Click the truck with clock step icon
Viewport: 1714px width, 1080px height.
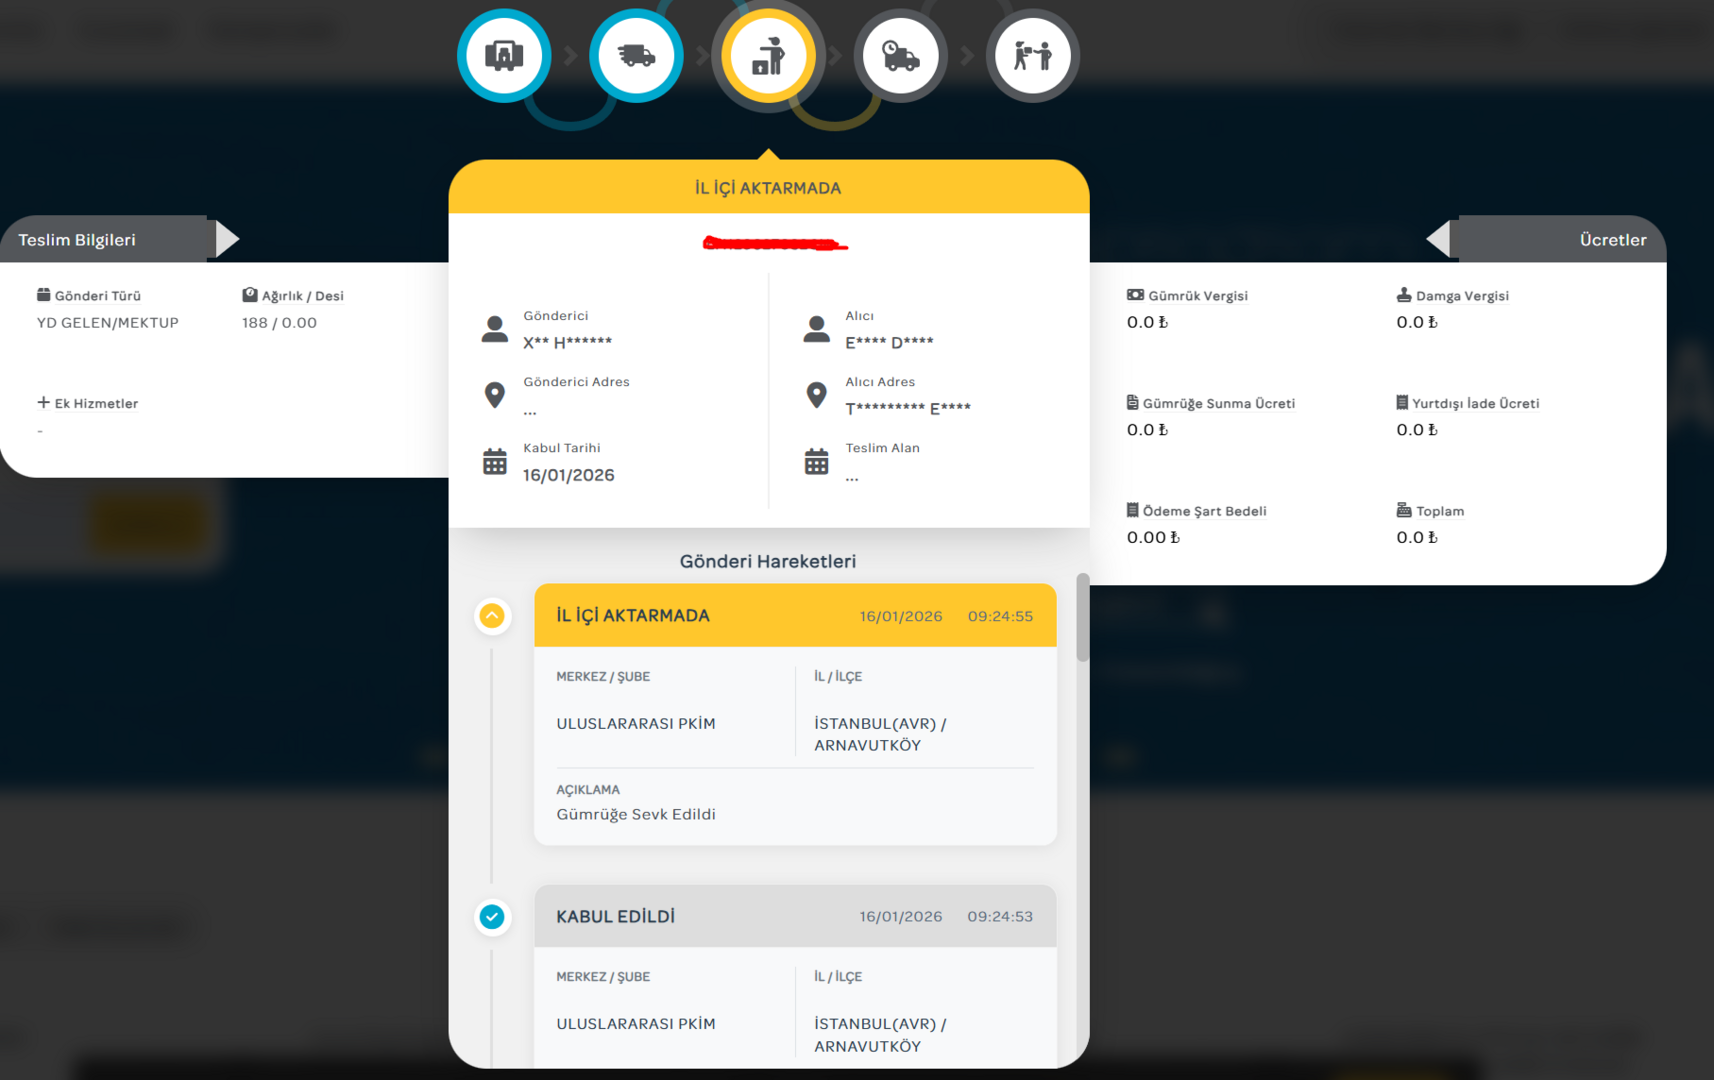click(900, 56)
